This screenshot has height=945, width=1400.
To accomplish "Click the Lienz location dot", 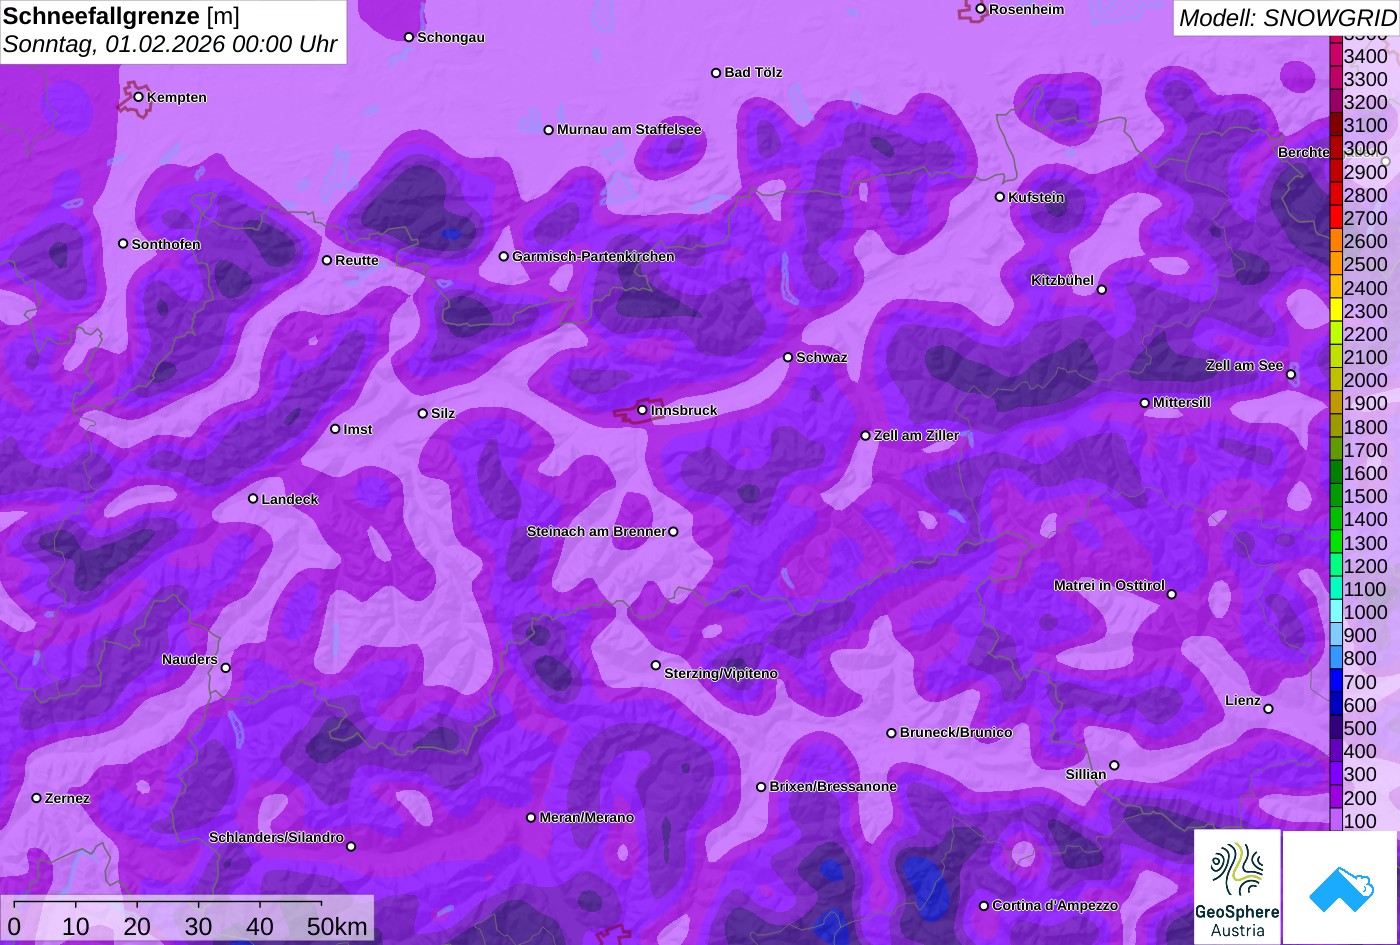I will pyautogui.click(x=1268, y=709).
